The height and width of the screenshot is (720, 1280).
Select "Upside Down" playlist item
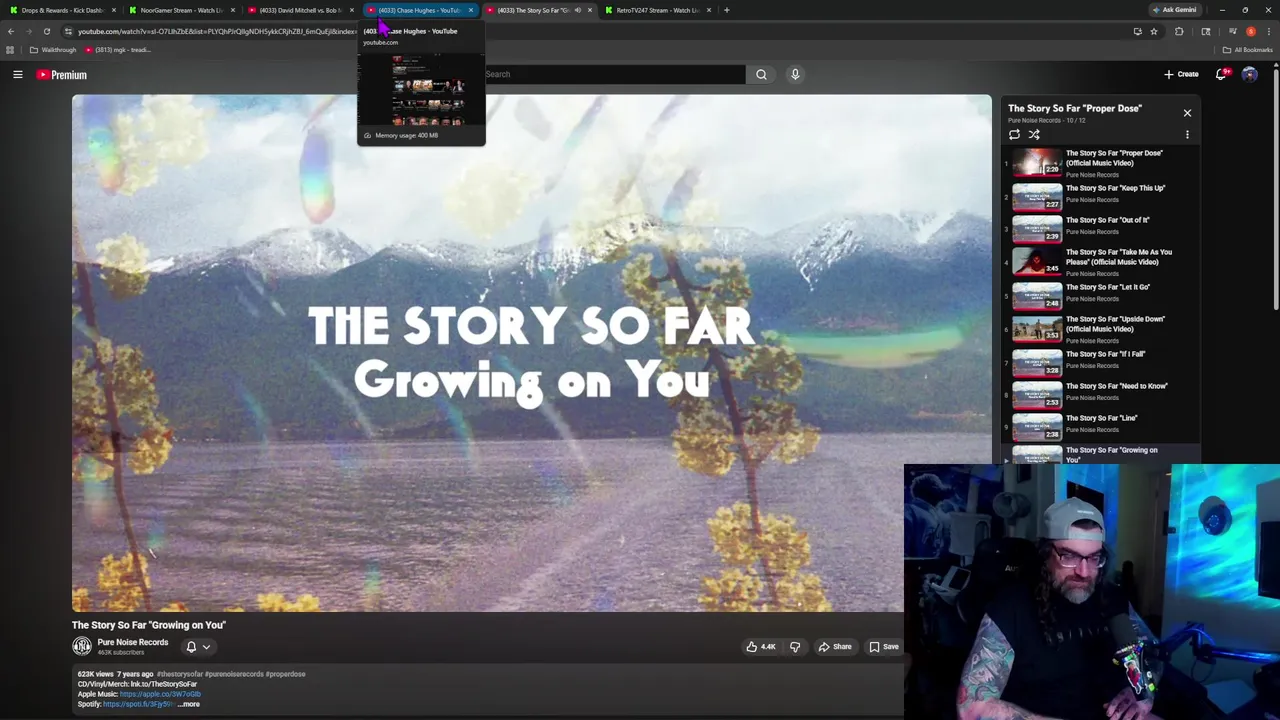pos(1100,329)
